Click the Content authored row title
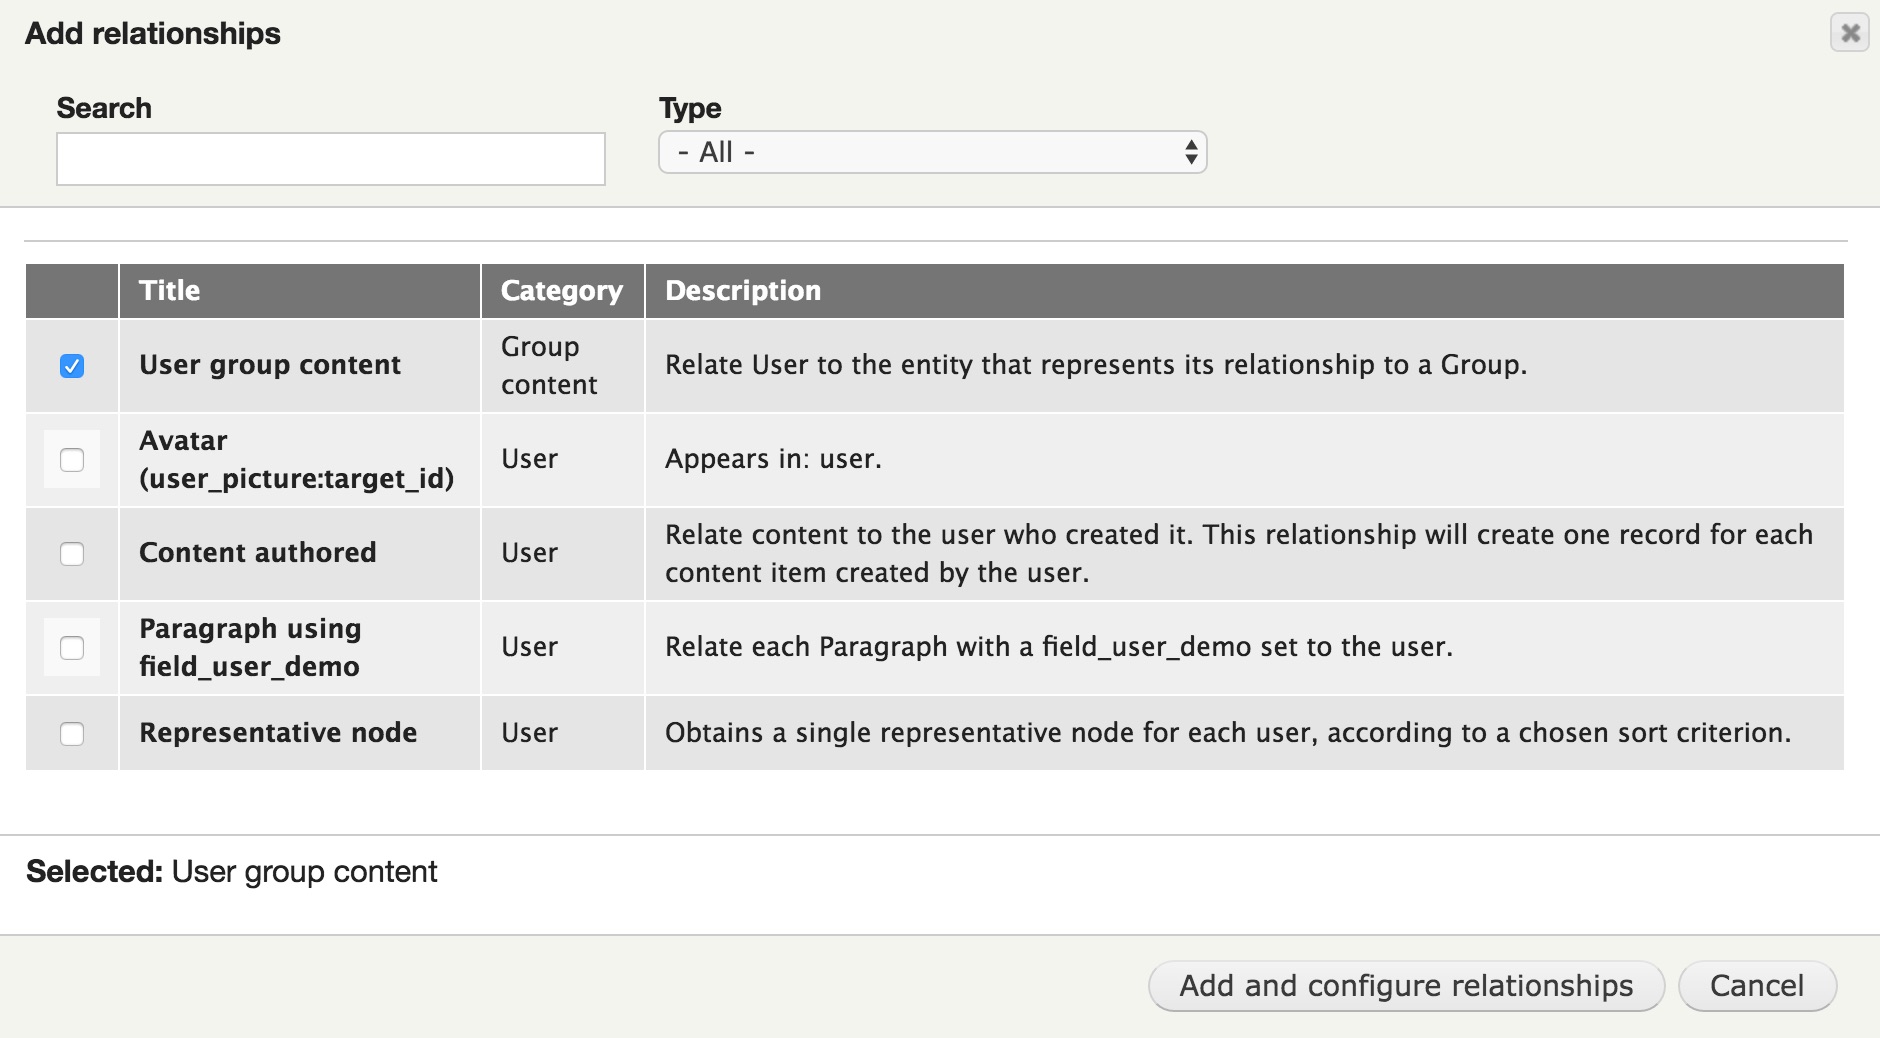1880x1038 pixels. point(258,553)
